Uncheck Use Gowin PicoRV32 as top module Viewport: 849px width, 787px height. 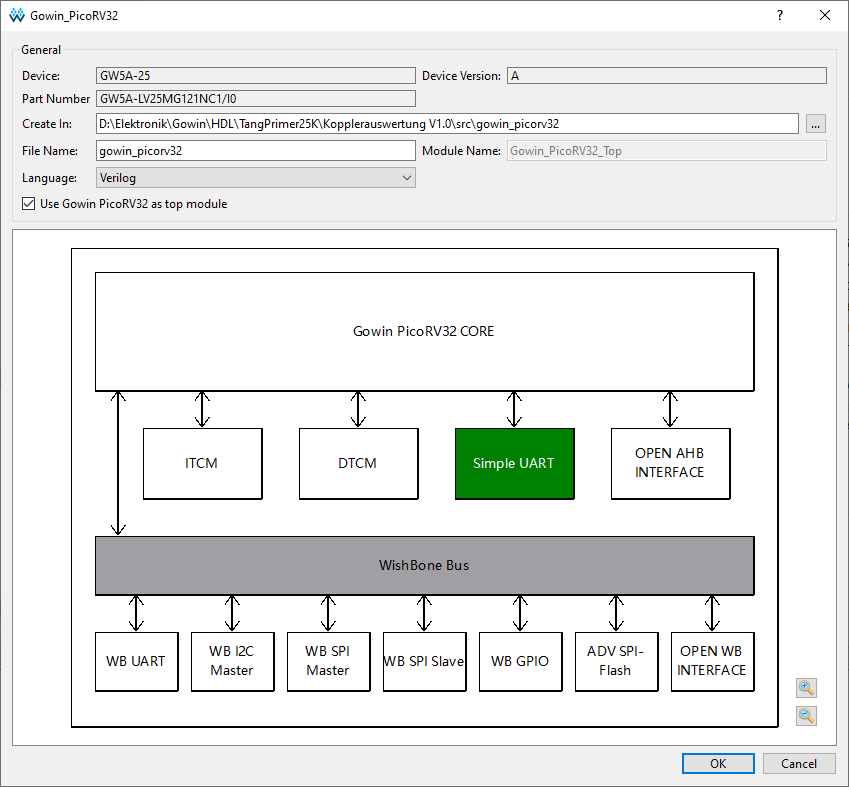coord(29,204)
